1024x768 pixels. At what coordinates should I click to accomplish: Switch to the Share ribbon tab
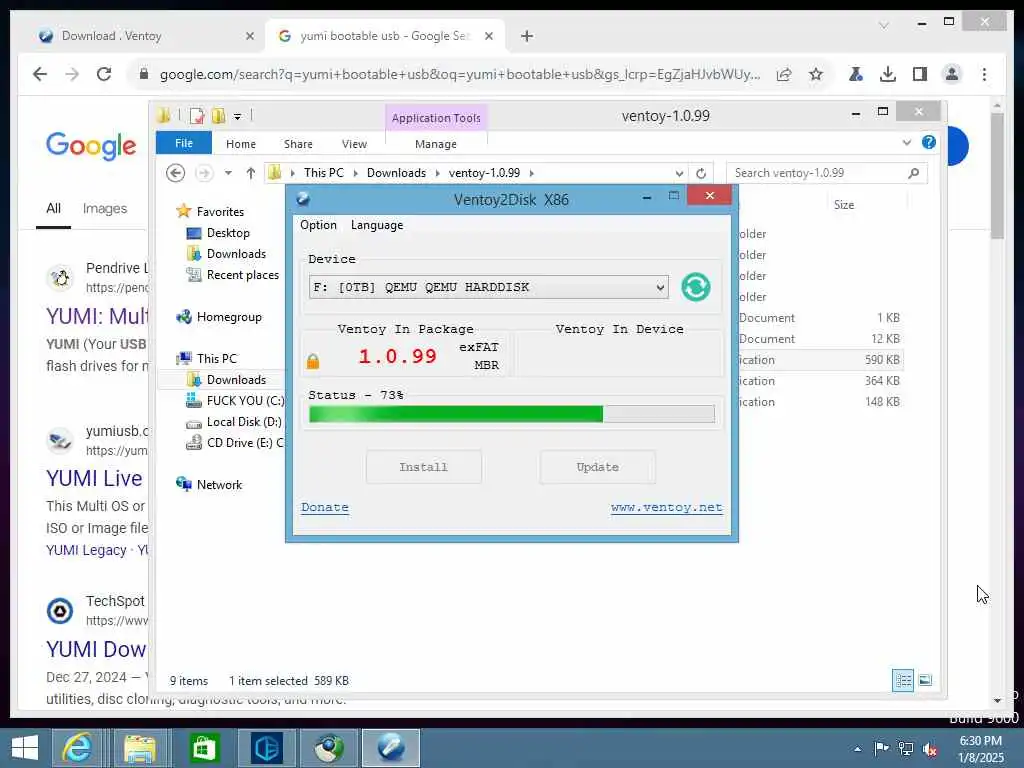click(298, 144)
